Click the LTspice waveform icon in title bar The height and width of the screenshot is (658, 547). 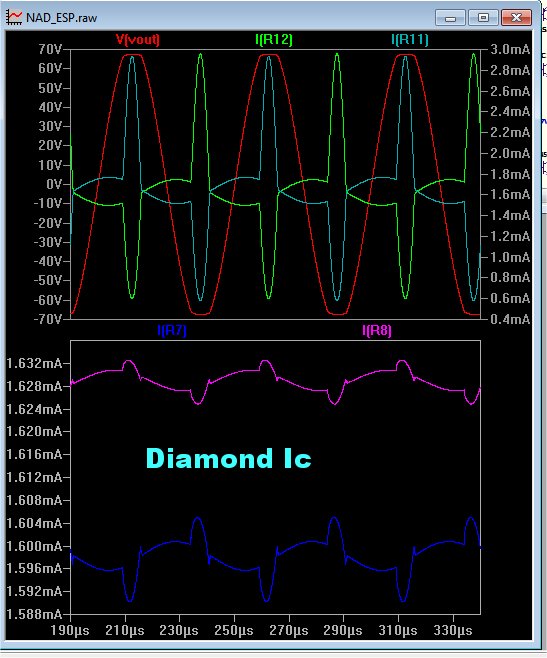[14, 18]
